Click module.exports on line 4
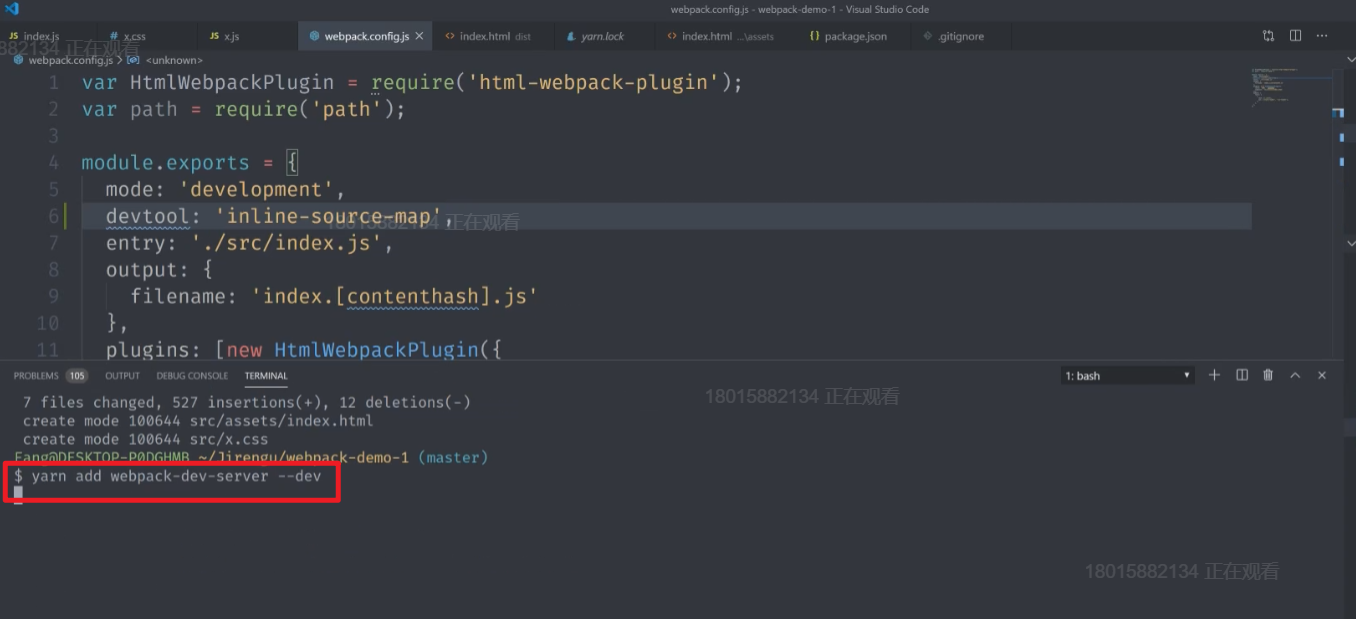The width and height of the screenshot is (1356, 619). (x=165, y=162)
